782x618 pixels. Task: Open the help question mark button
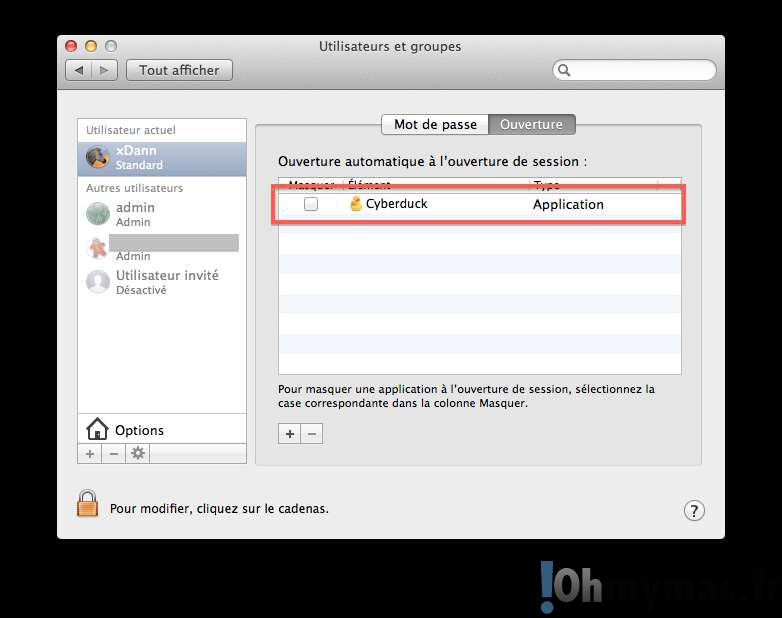(x=694, y=510)
